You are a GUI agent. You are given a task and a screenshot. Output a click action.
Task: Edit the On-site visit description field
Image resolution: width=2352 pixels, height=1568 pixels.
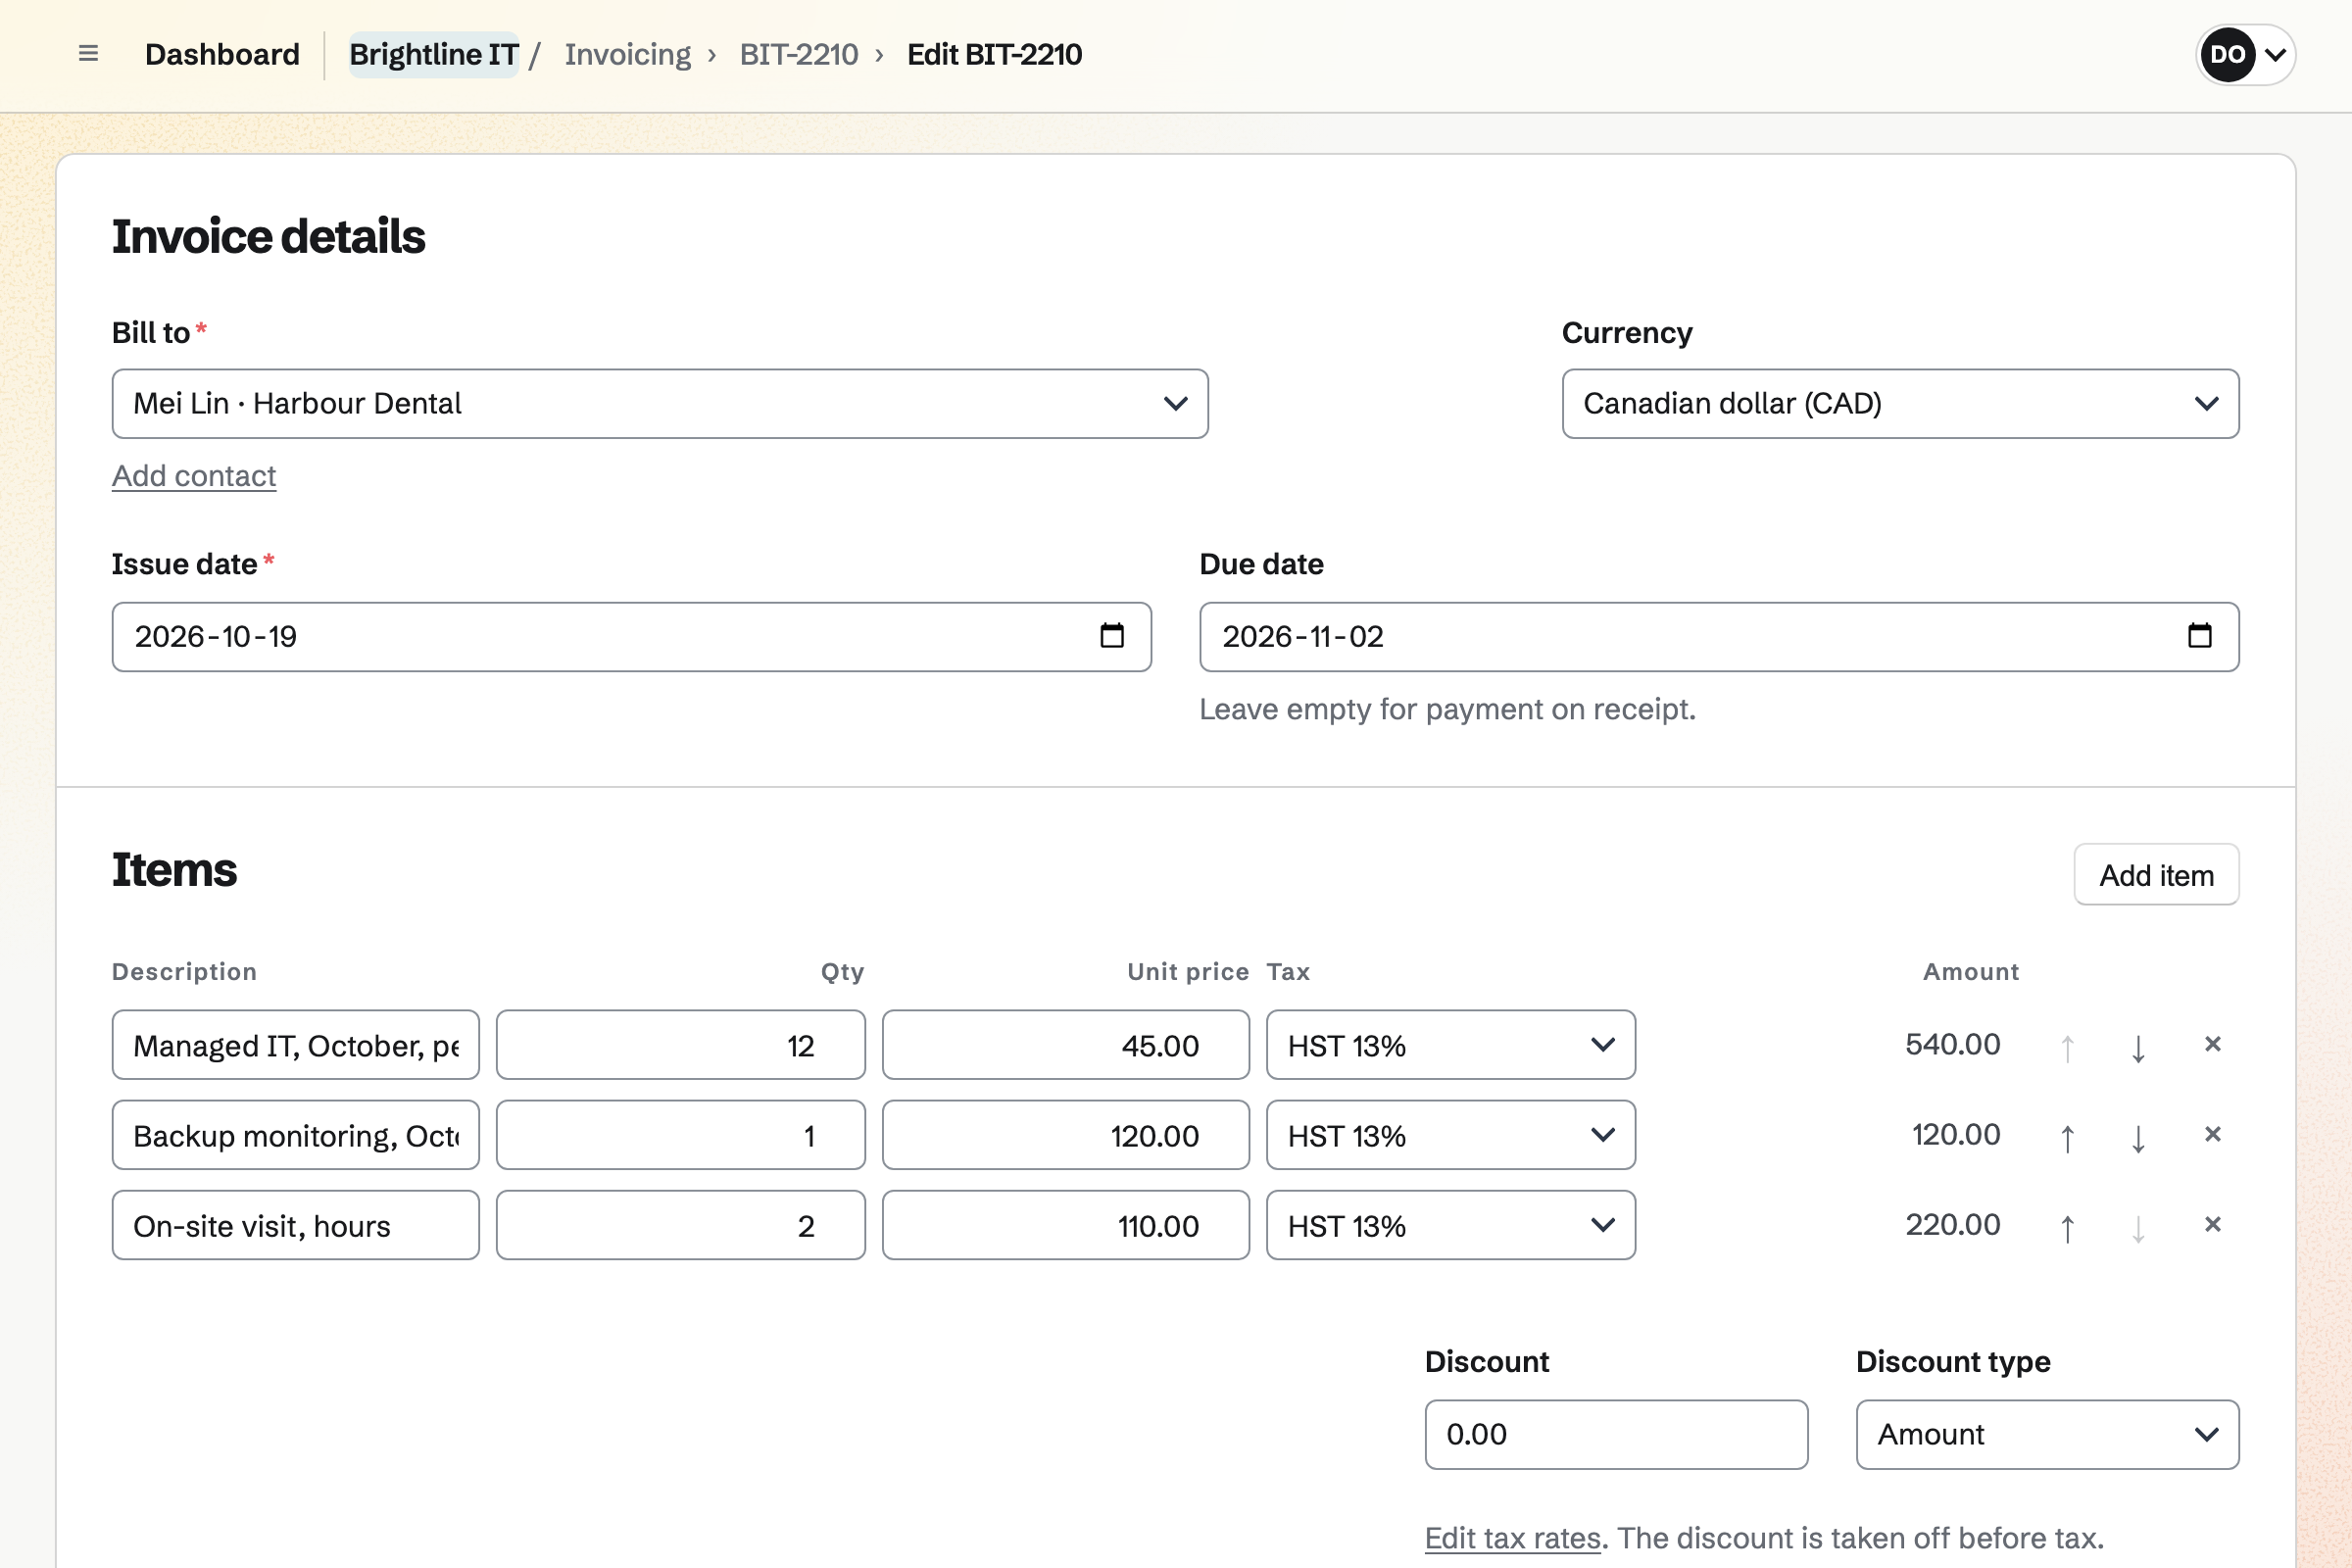click(x=295, y=1225)
